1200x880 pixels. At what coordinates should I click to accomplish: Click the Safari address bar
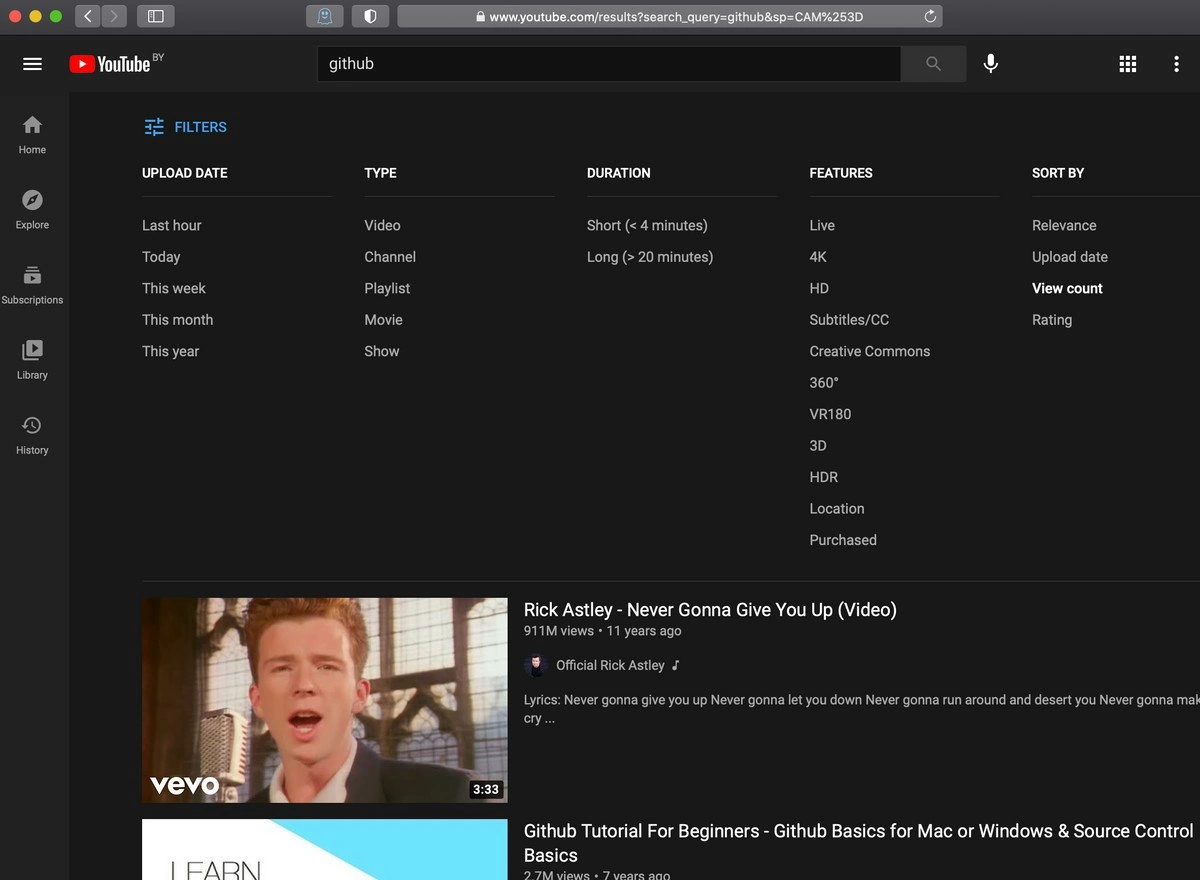669,16
